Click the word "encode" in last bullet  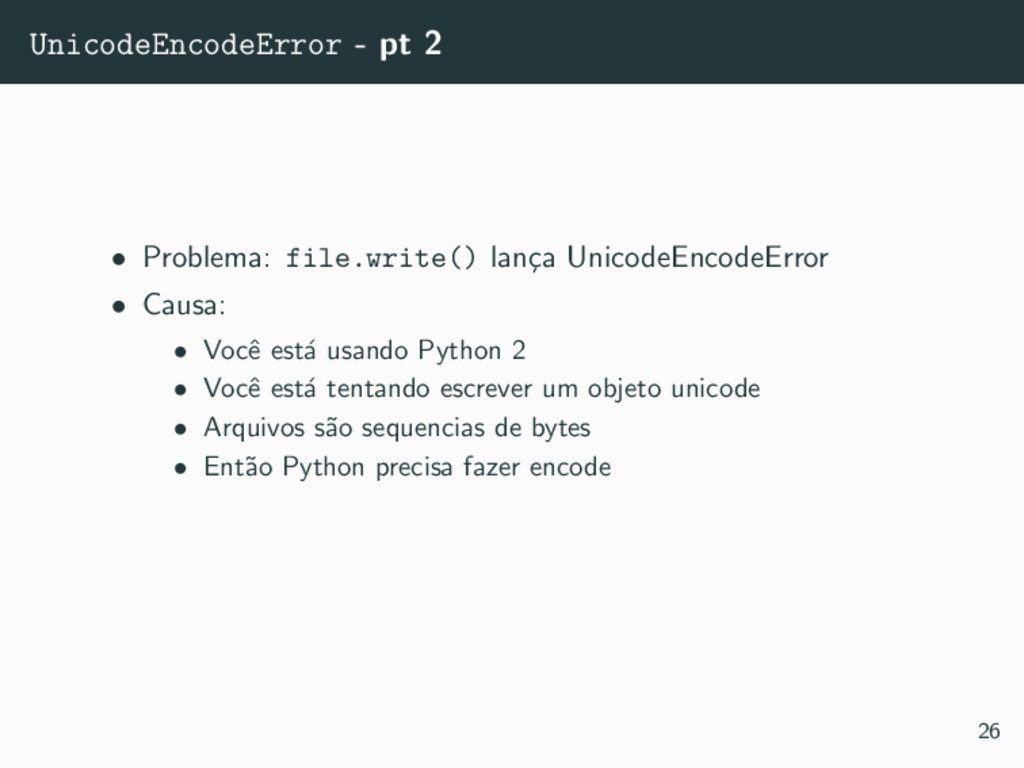coord(570,468)
